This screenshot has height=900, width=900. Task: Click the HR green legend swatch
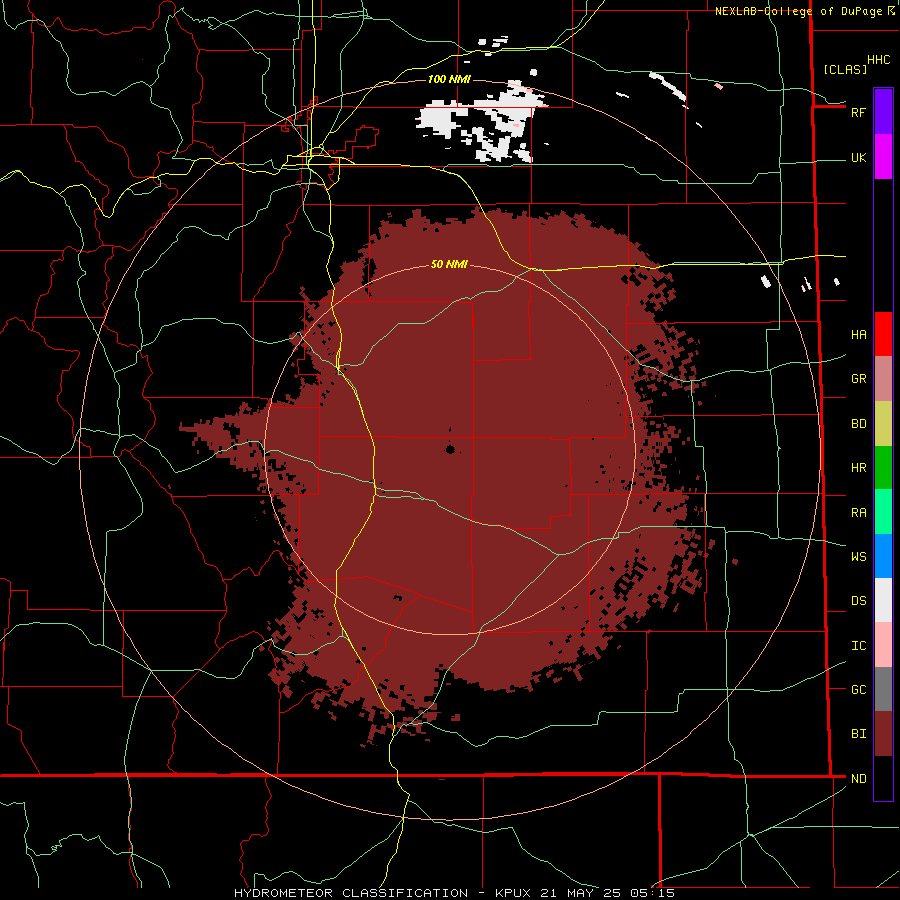pos(883,468)
